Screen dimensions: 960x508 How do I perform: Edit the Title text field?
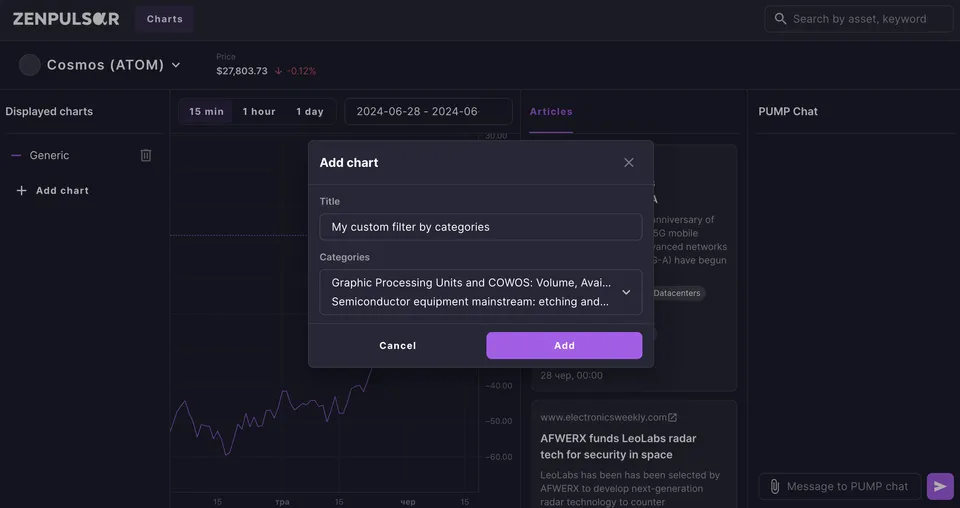[481, 227]
